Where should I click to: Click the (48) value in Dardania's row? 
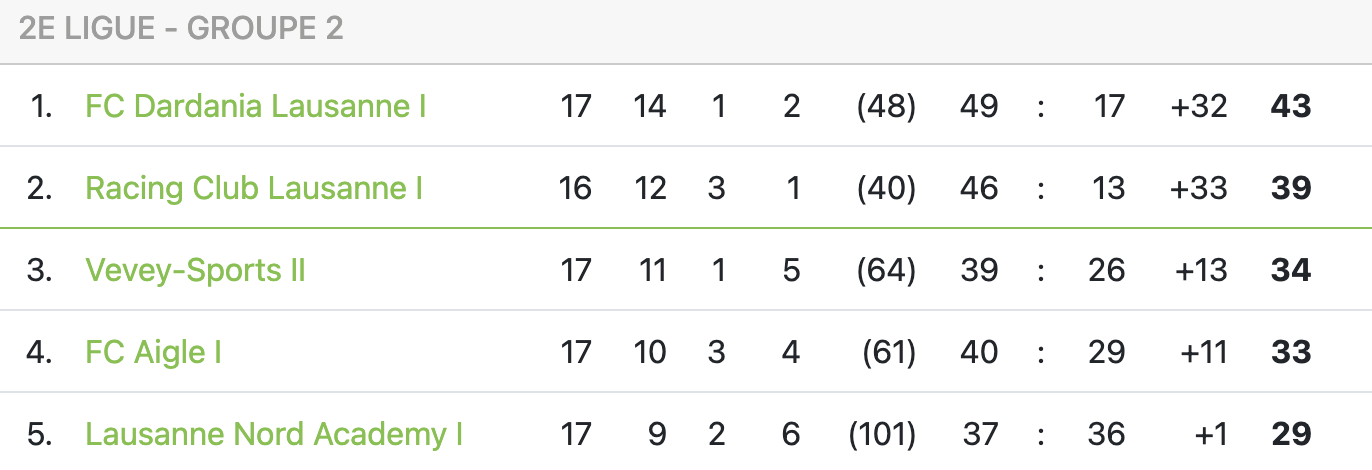pyautogui.click(x=886, y=106)
